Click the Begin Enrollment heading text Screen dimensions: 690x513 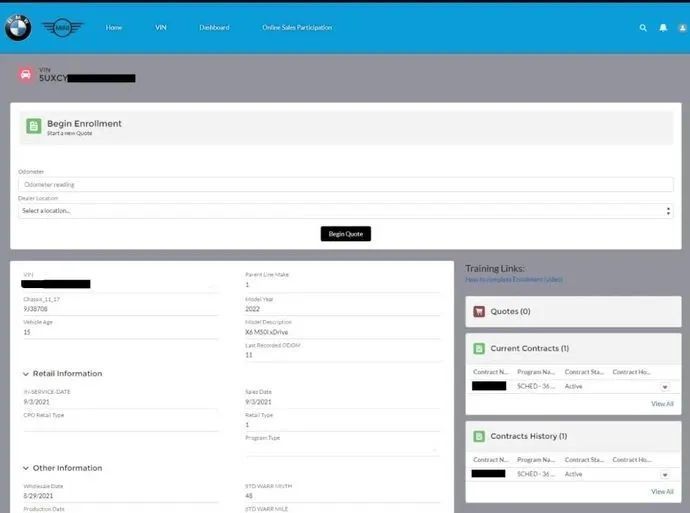84,123
